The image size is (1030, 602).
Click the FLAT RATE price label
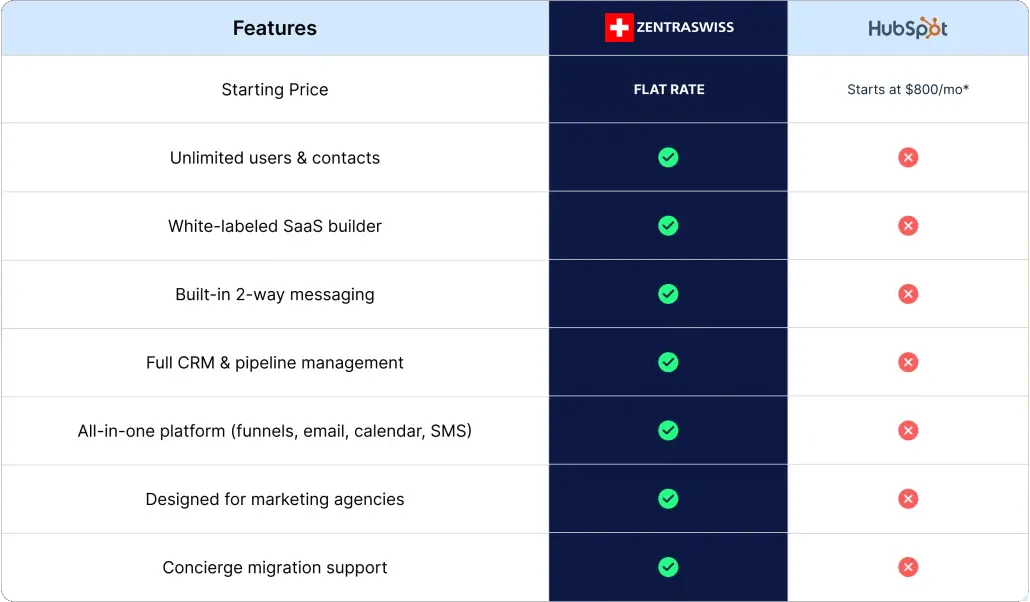(669, 89)
